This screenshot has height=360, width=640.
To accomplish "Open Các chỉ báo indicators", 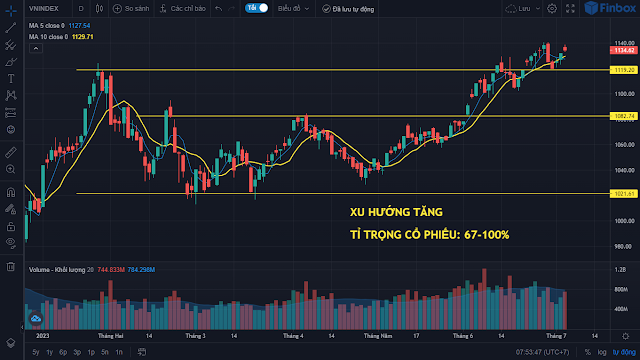I will click(x=183, y=9).
